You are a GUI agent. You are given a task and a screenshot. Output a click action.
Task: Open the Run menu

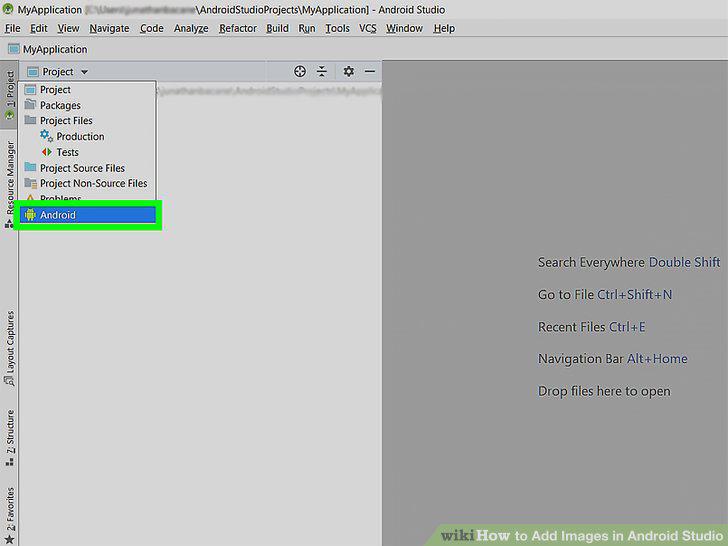(x=306, y=28)
